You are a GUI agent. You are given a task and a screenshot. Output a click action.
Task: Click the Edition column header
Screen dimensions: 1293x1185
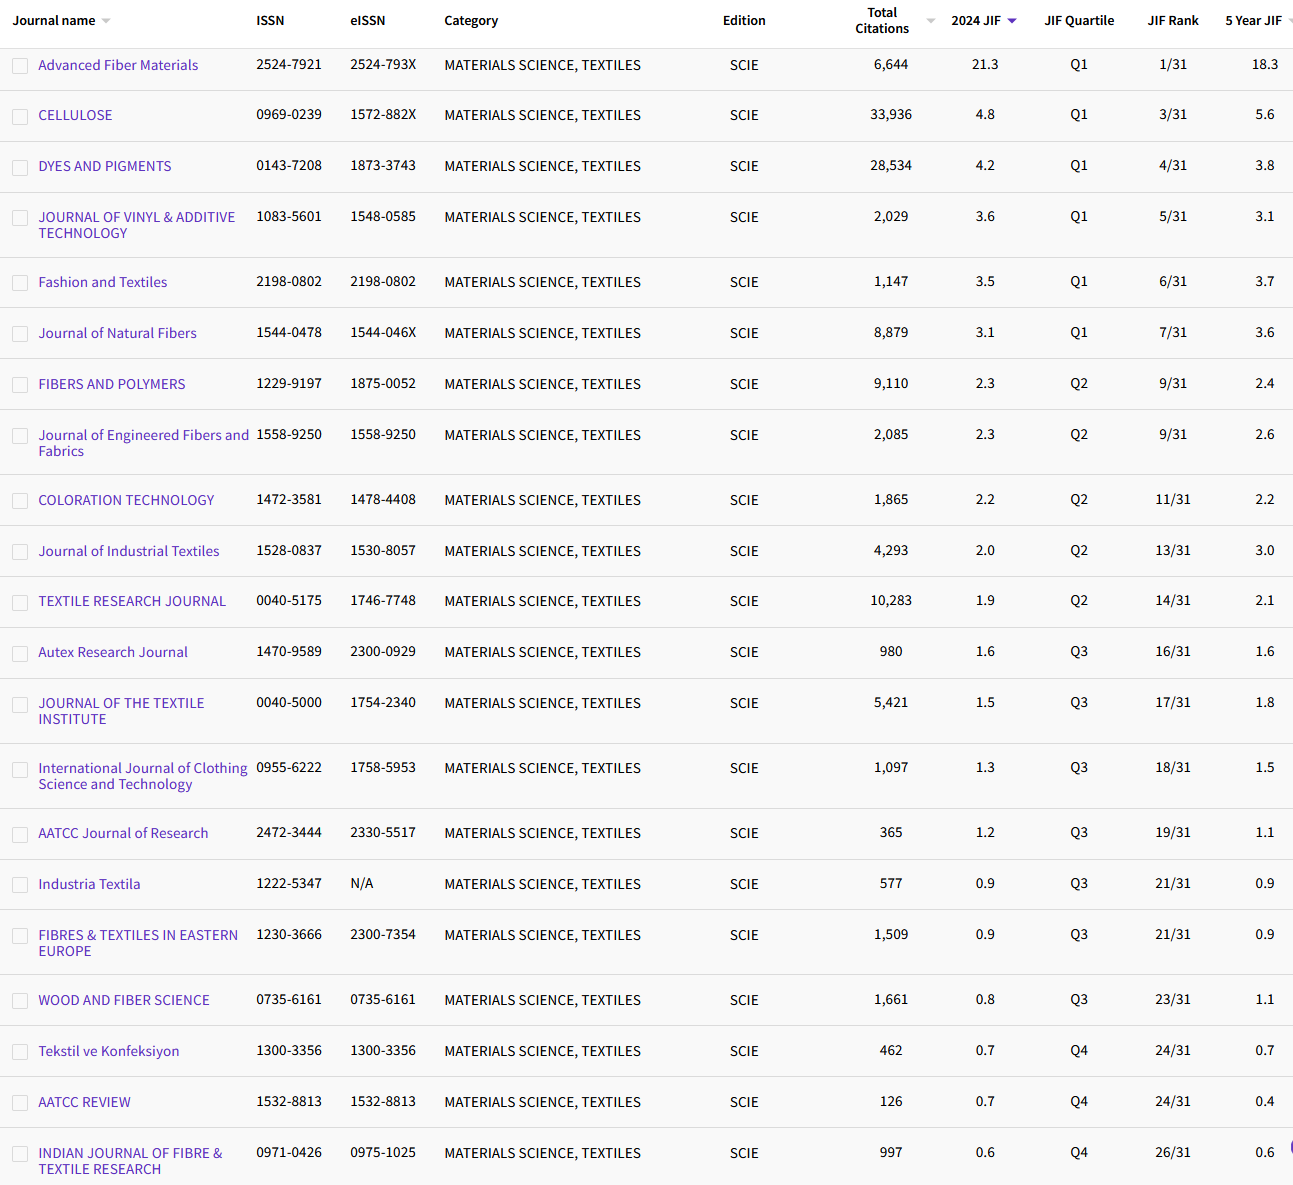click(744, 19)
